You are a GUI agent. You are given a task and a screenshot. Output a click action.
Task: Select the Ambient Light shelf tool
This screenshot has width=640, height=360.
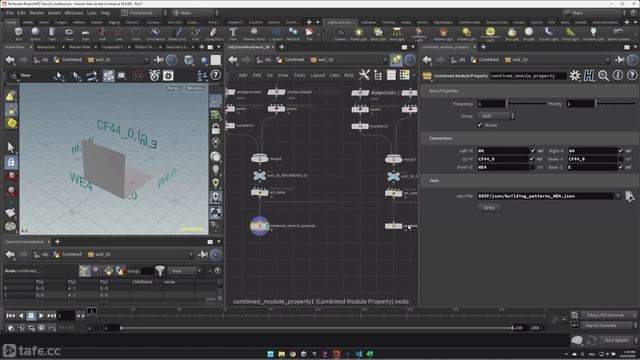click(593, 33)
